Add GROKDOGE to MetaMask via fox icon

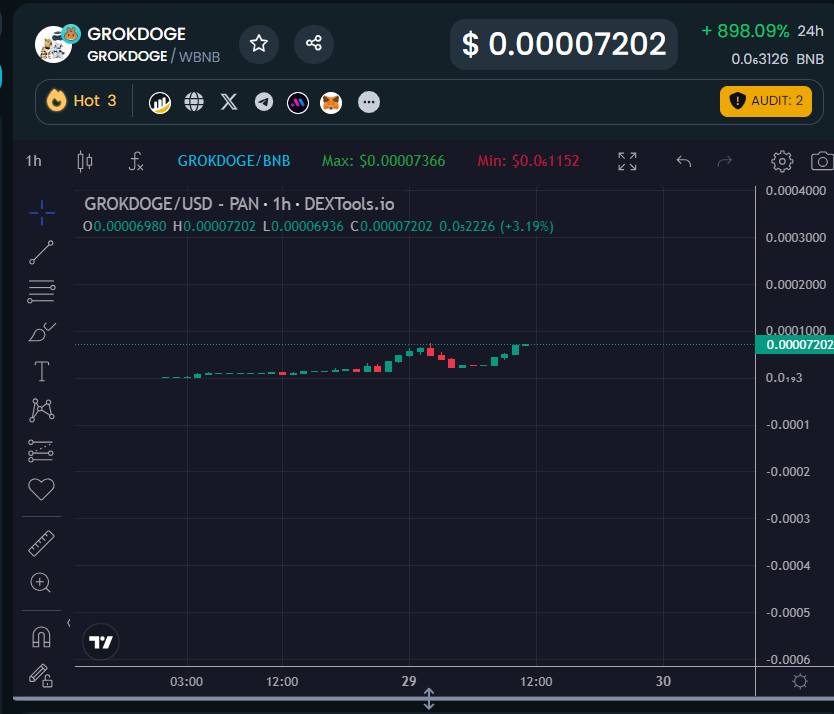click(x=331, y=101)
